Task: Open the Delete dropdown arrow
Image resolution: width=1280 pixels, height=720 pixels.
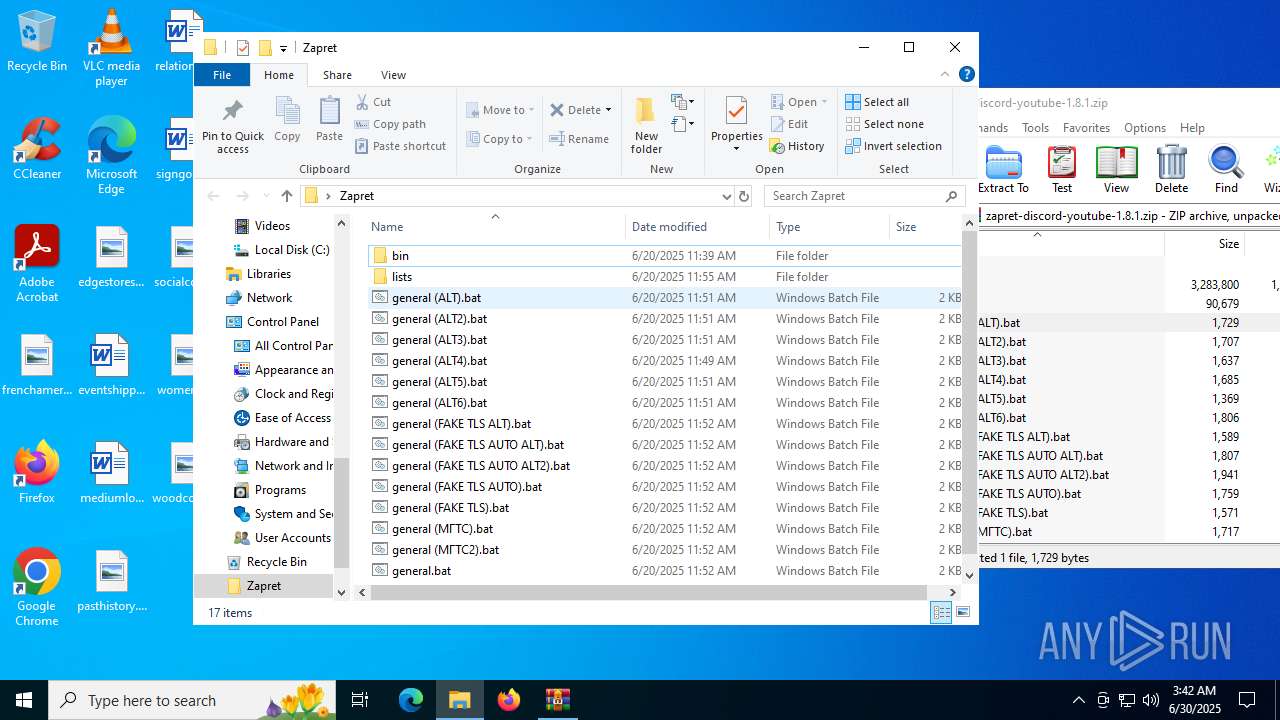Action: 608,110
